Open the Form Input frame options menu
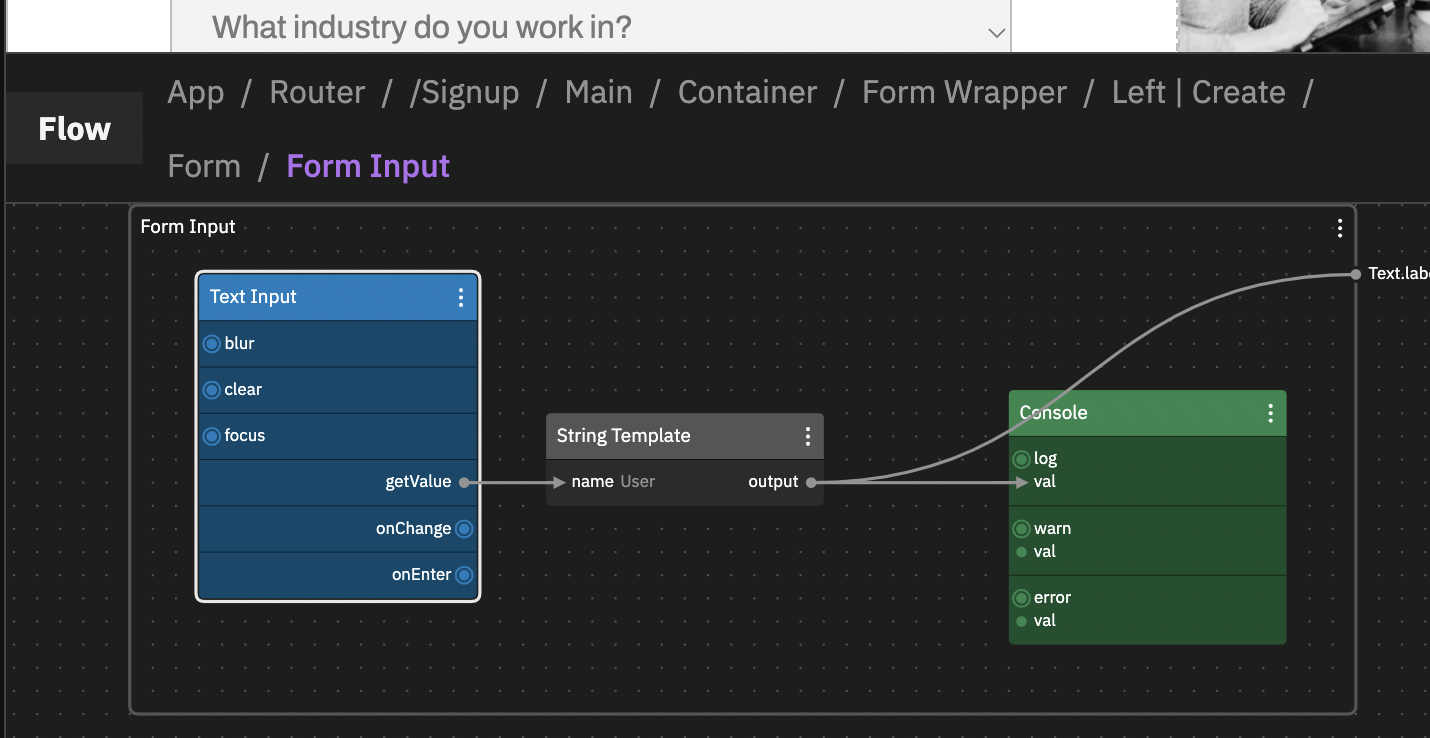This screenshot has width=1430, height=738. [x=1339, y=227]
